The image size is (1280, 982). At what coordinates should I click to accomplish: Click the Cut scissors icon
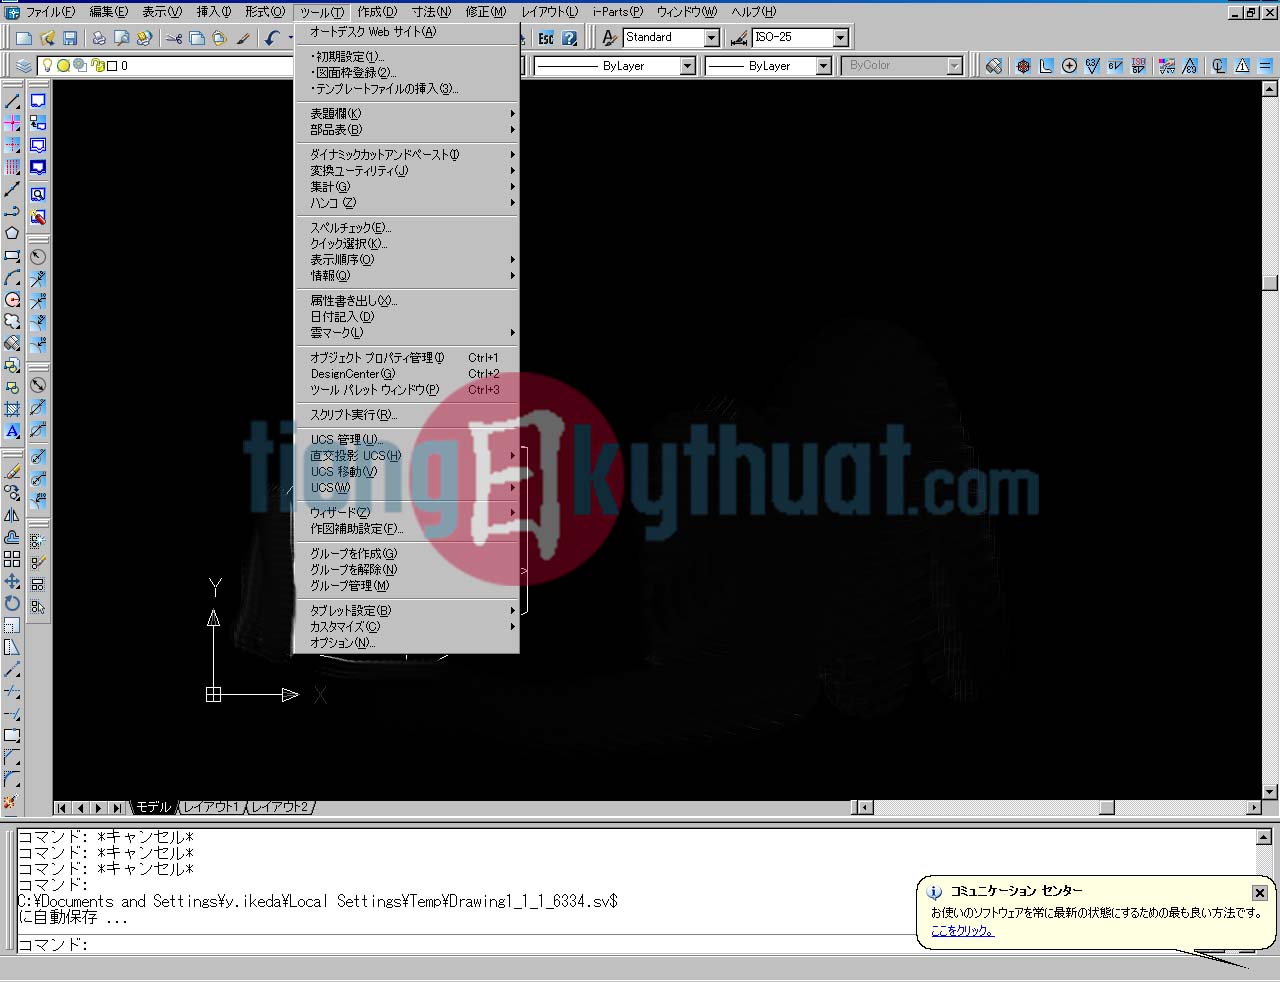(x=174, y=38)
